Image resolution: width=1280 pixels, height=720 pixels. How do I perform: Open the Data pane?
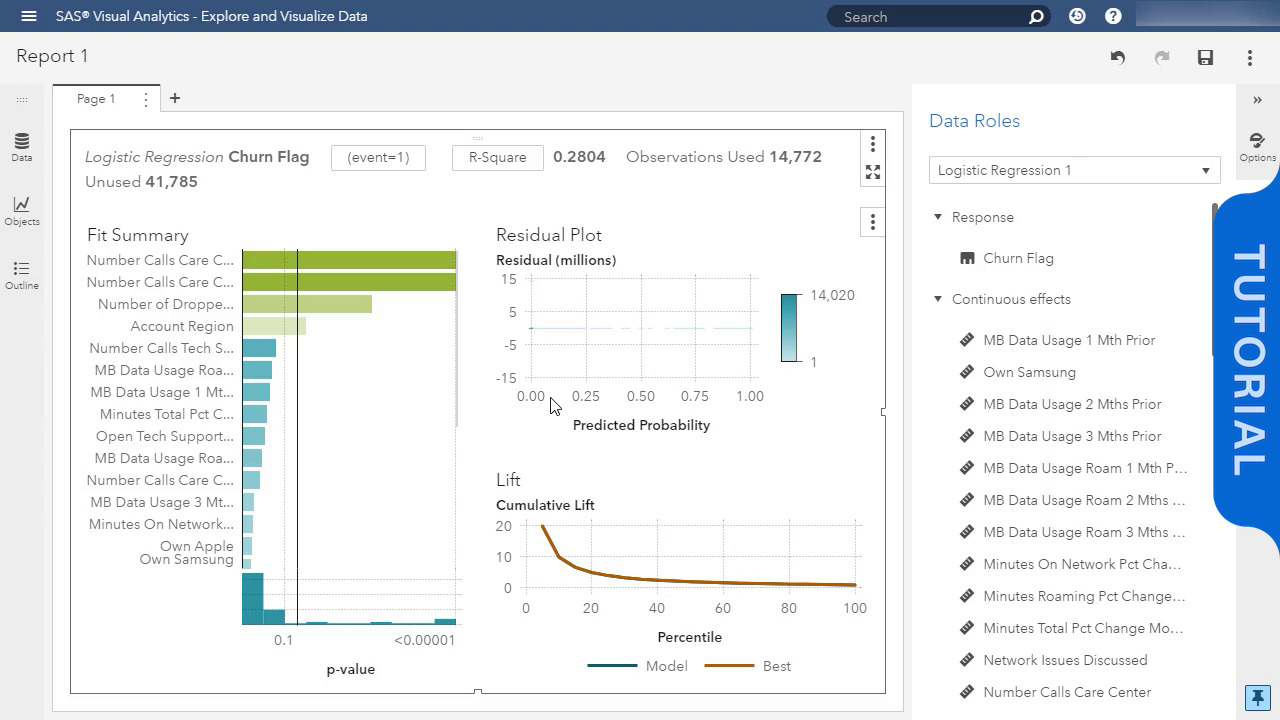point(22,147)
